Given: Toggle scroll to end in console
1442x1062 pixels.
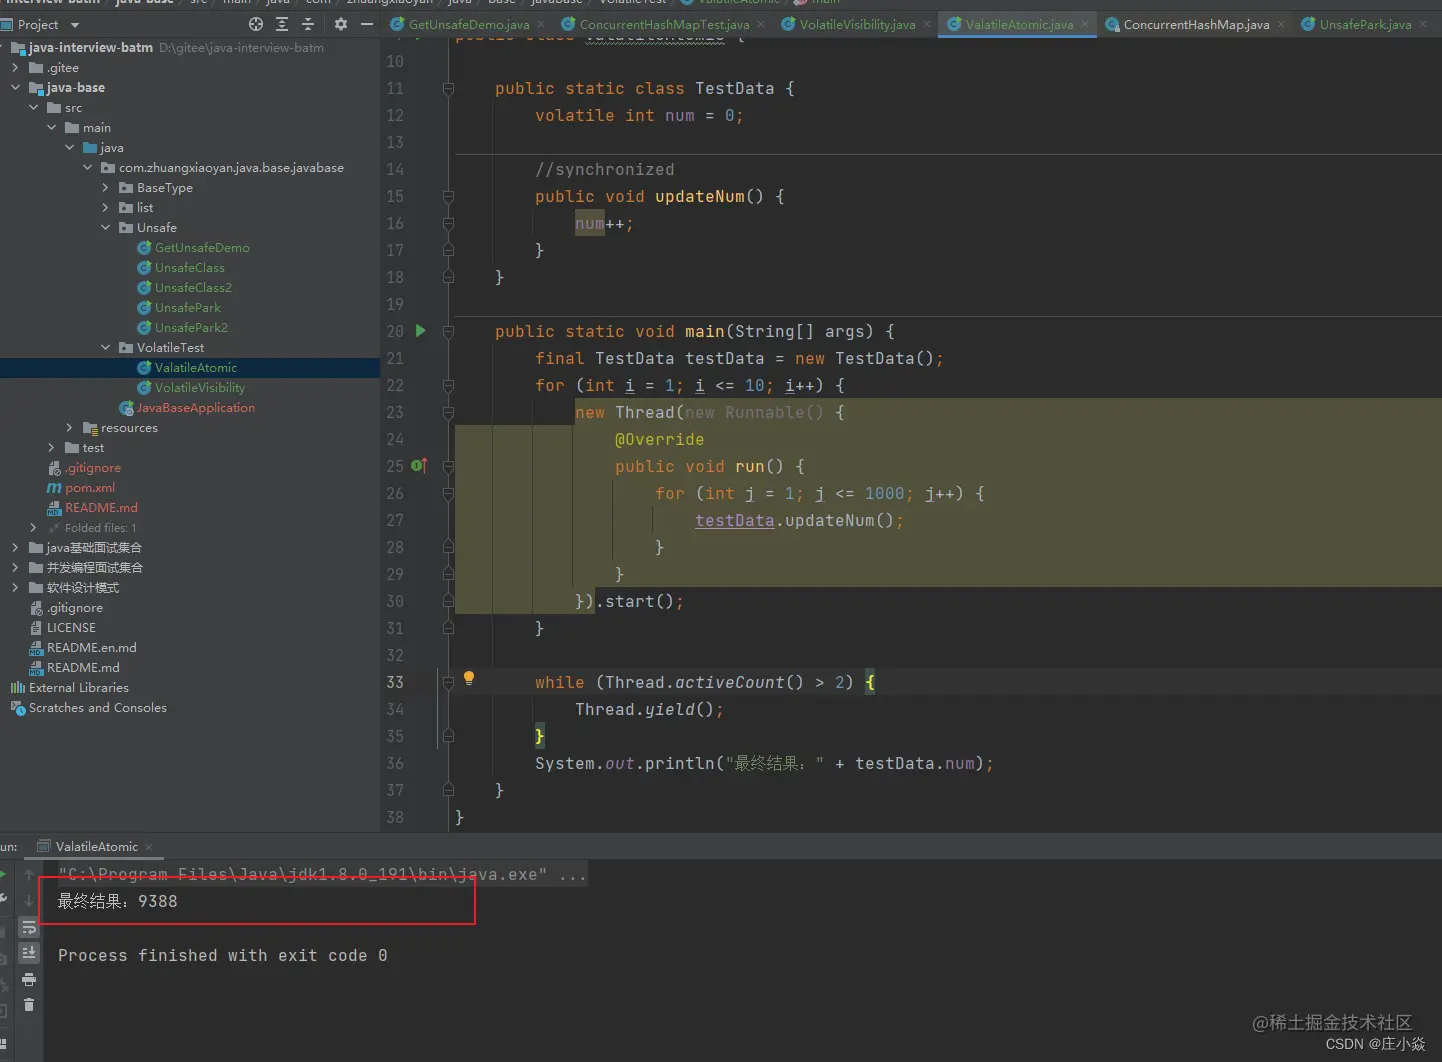Looking at the screenshot, I should tap(29, 953).
